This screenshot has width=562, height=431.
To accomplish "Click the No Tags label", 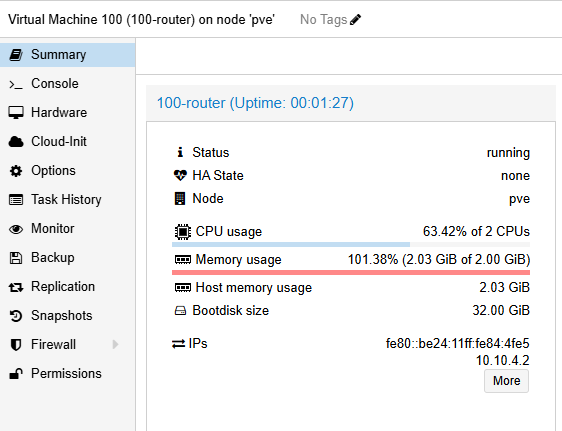I will coord(323,20).
